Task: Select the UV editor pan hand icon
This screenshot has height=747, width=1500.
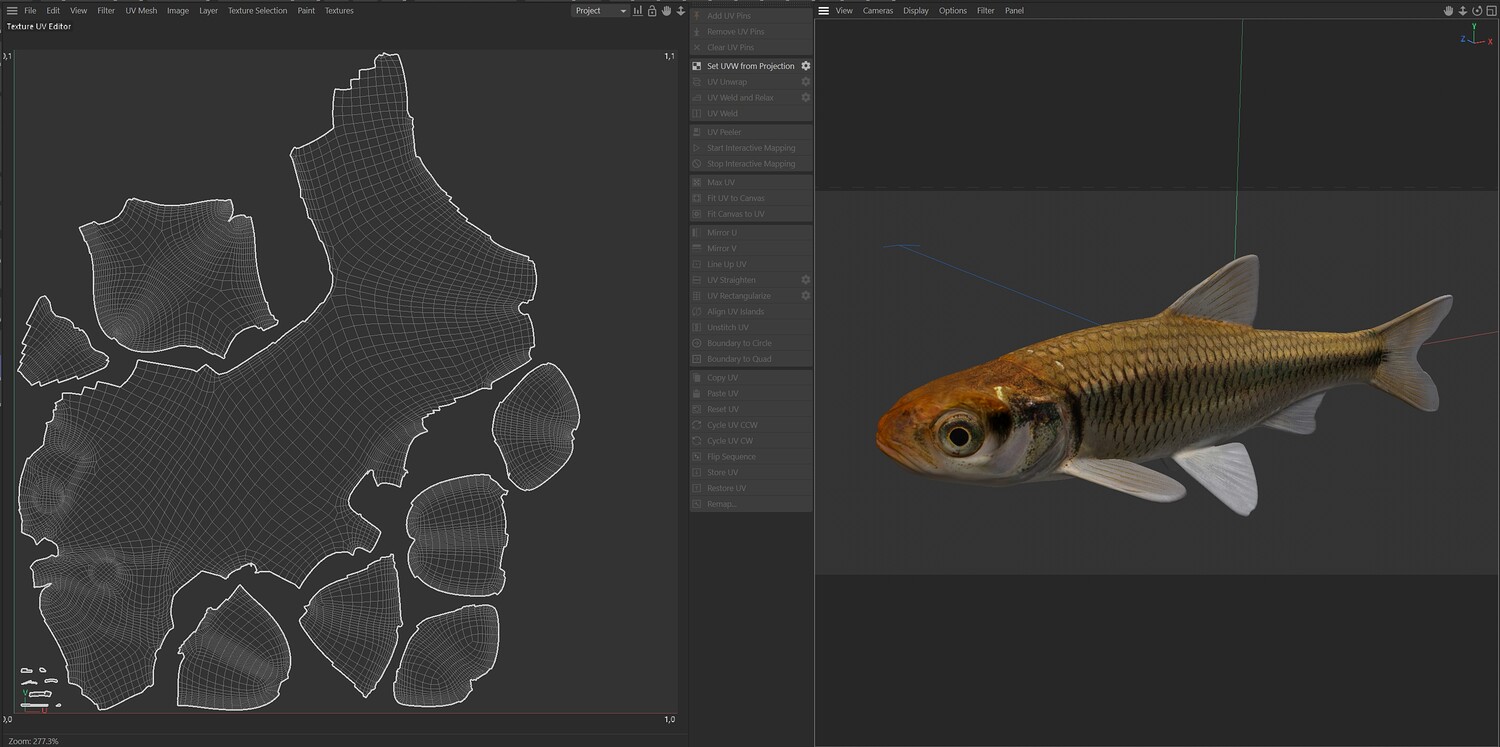Action: coord(666,10)
